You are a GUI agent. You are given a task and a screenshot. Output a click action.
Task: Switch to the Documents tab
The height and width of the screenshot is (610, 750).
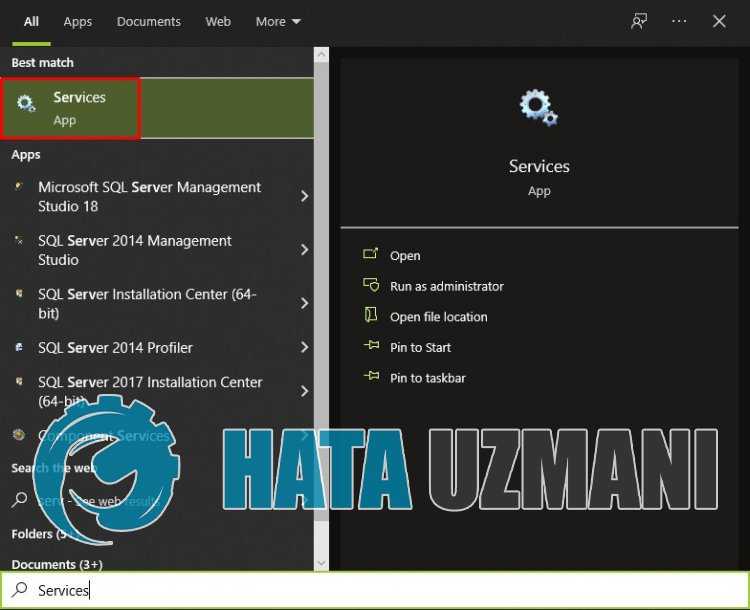click(149, 22)
